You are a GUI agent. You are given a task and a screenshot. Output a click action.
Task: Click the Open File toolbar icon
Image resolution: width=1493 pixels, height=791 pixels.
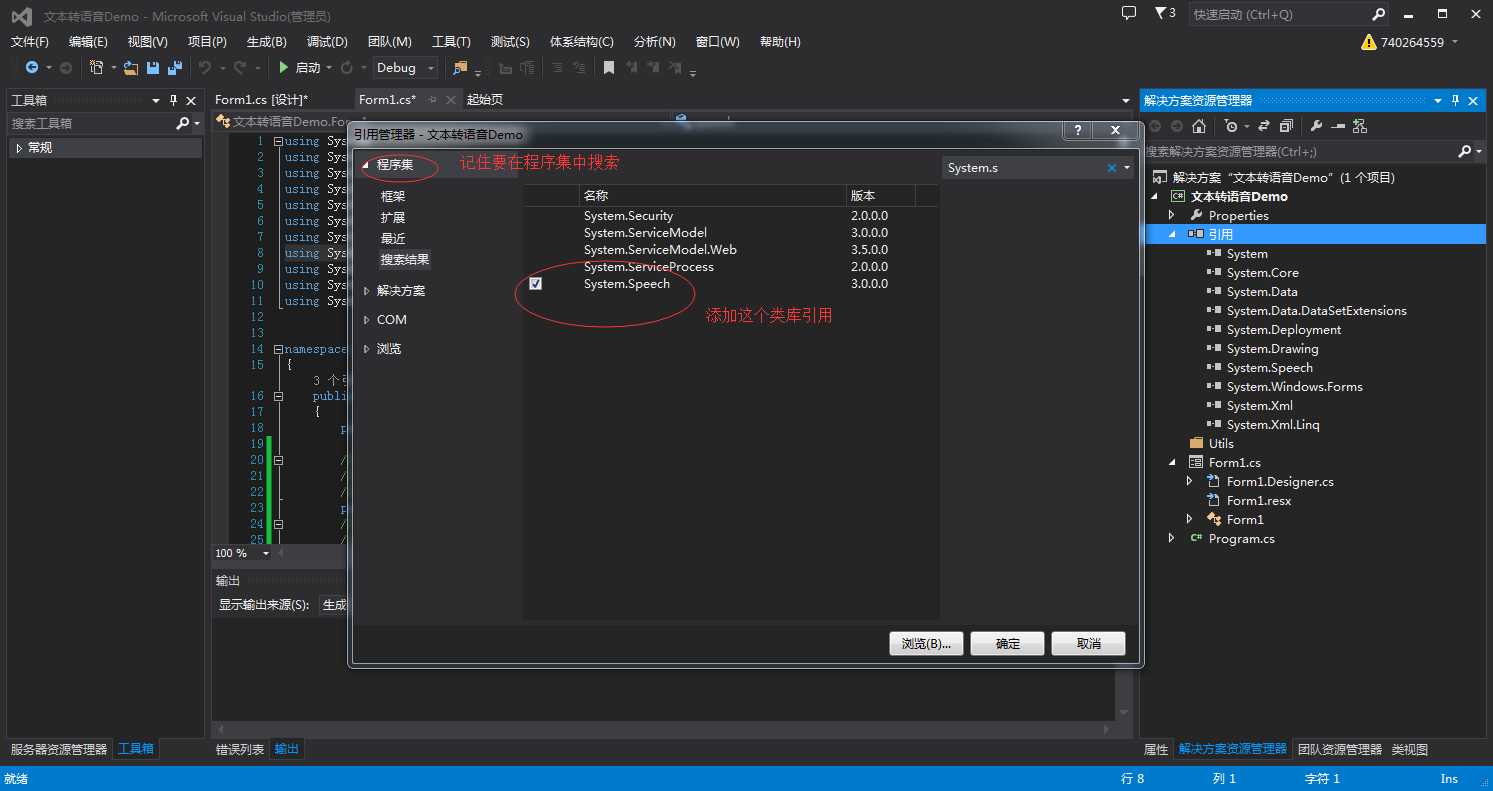131,68
